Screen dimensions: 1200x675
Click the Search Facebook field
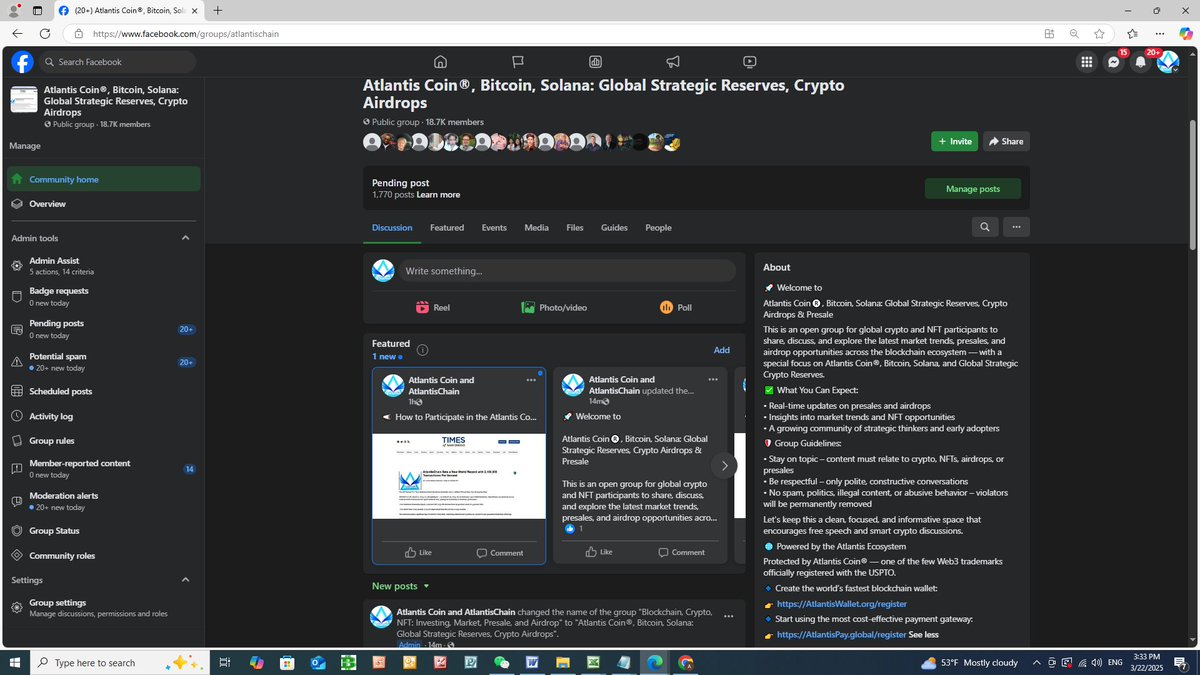click(118, 62)
